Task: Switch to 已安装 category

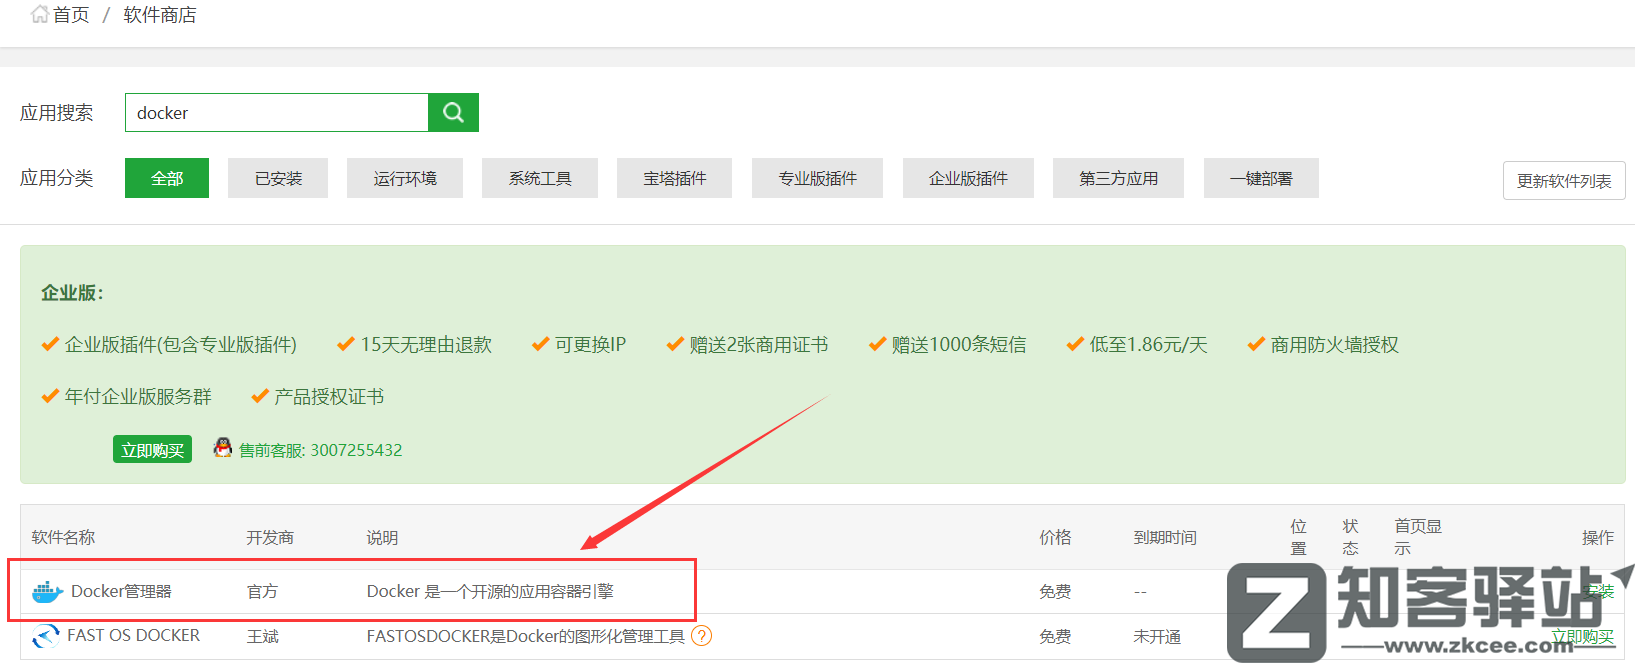Action: coord(278,178)
